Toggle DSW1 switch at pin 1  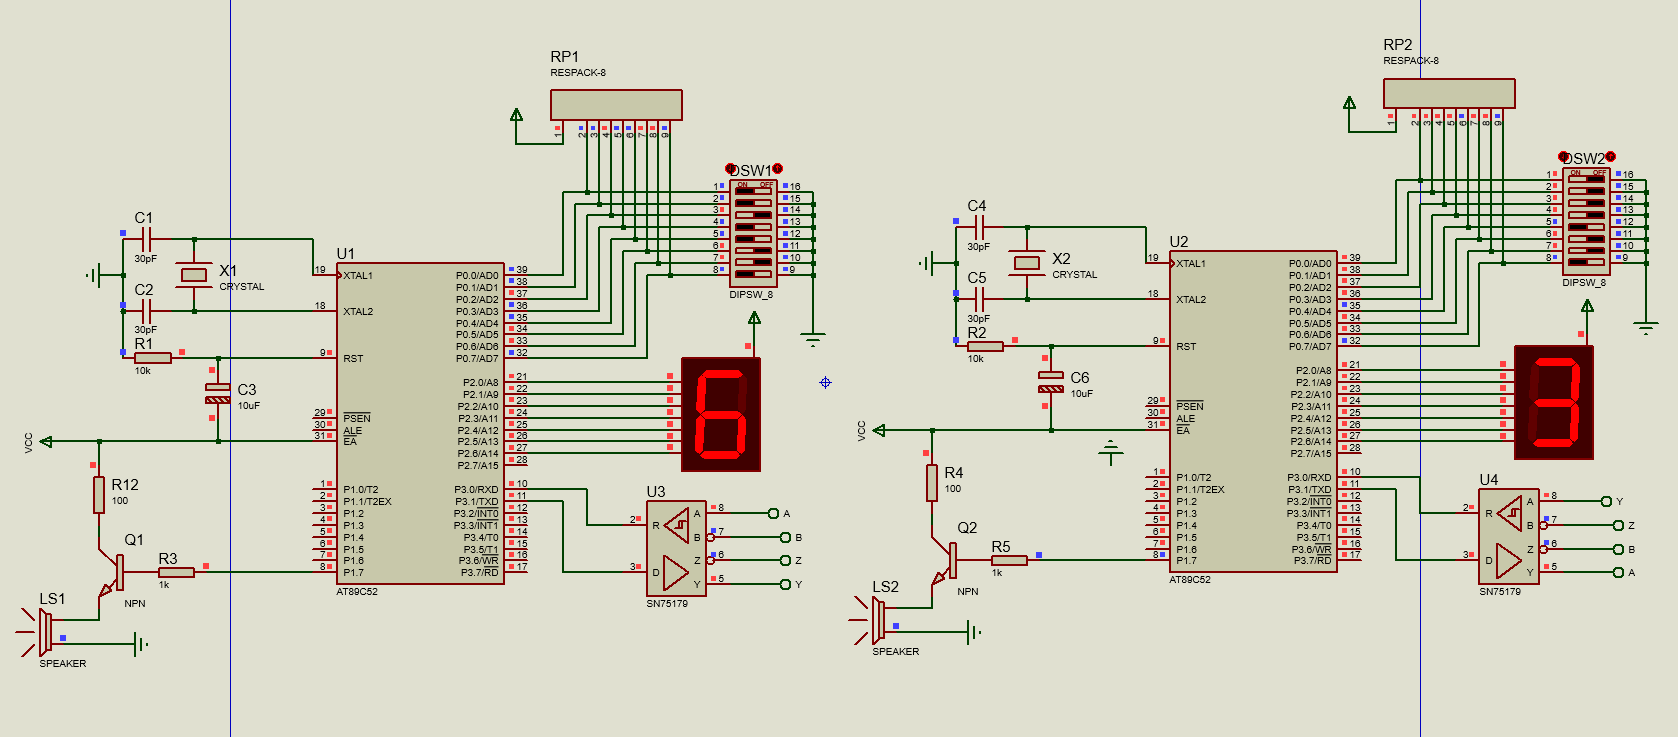pos(754,191)
